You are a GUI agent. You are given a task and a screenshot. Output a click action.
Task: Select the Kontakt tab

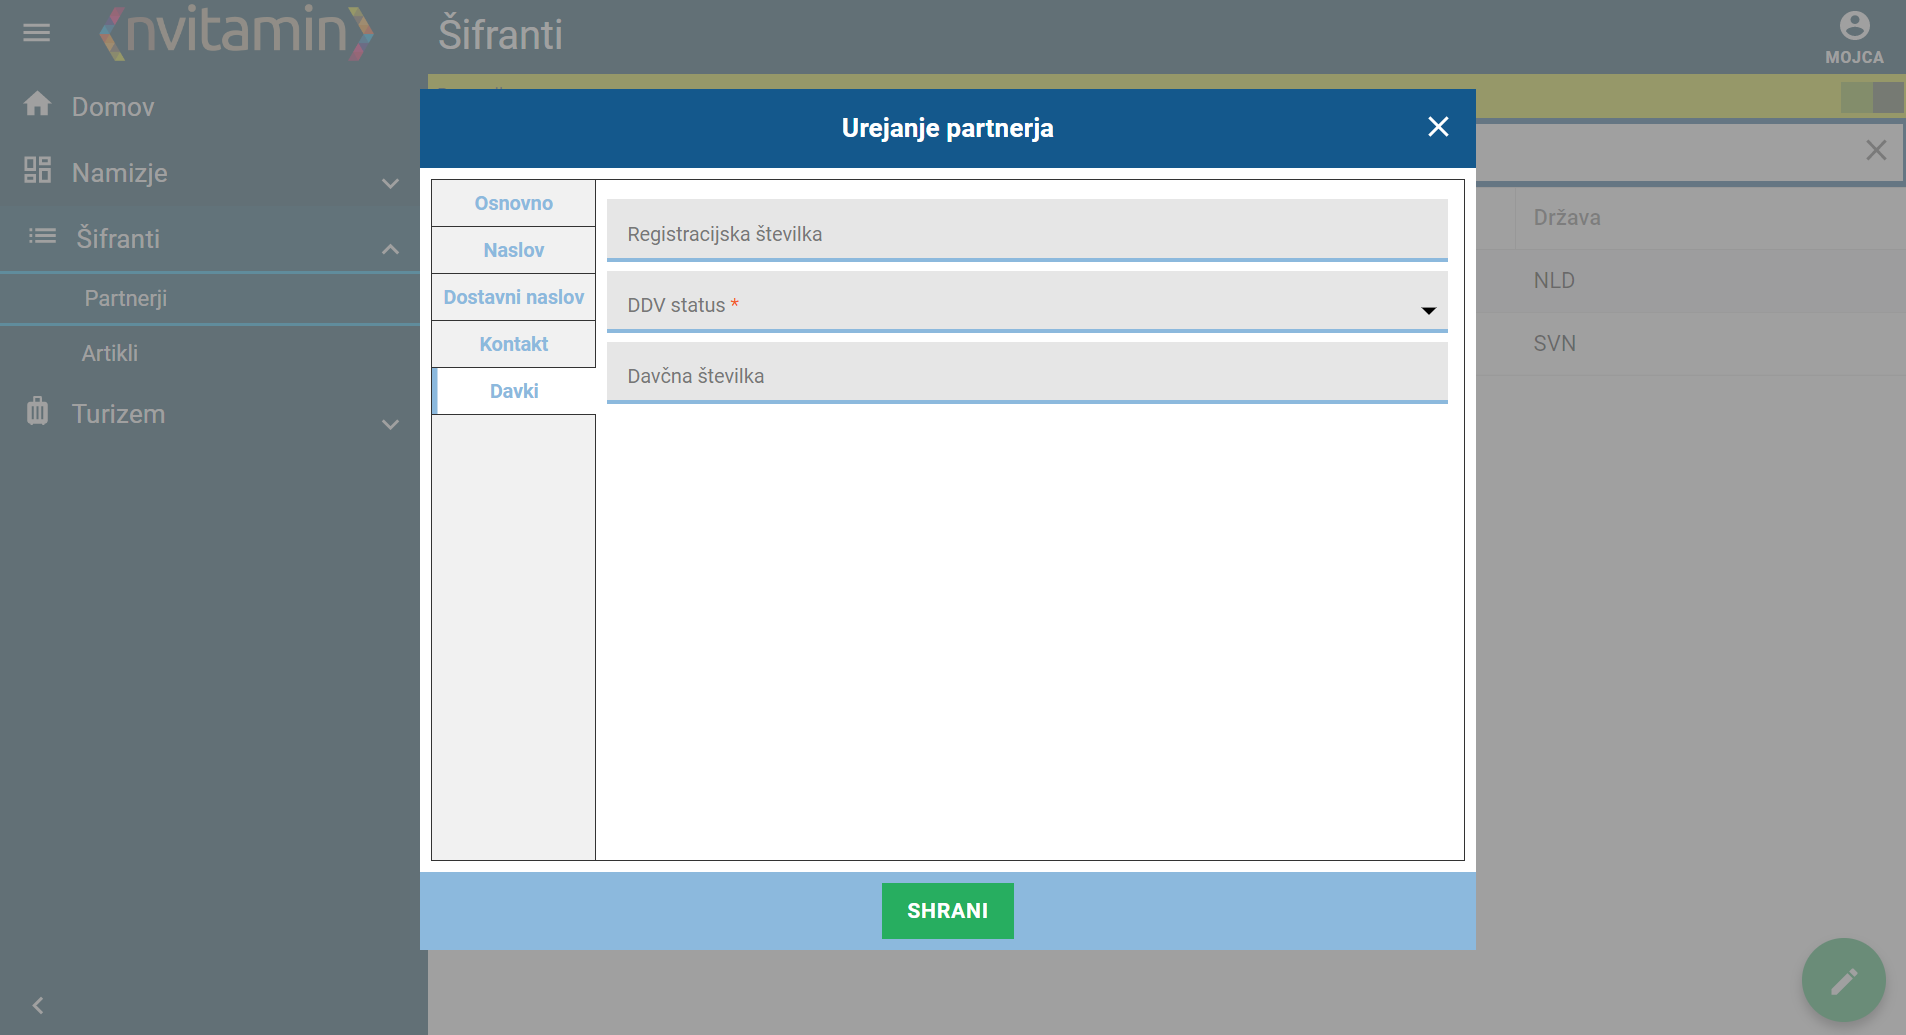514,344
